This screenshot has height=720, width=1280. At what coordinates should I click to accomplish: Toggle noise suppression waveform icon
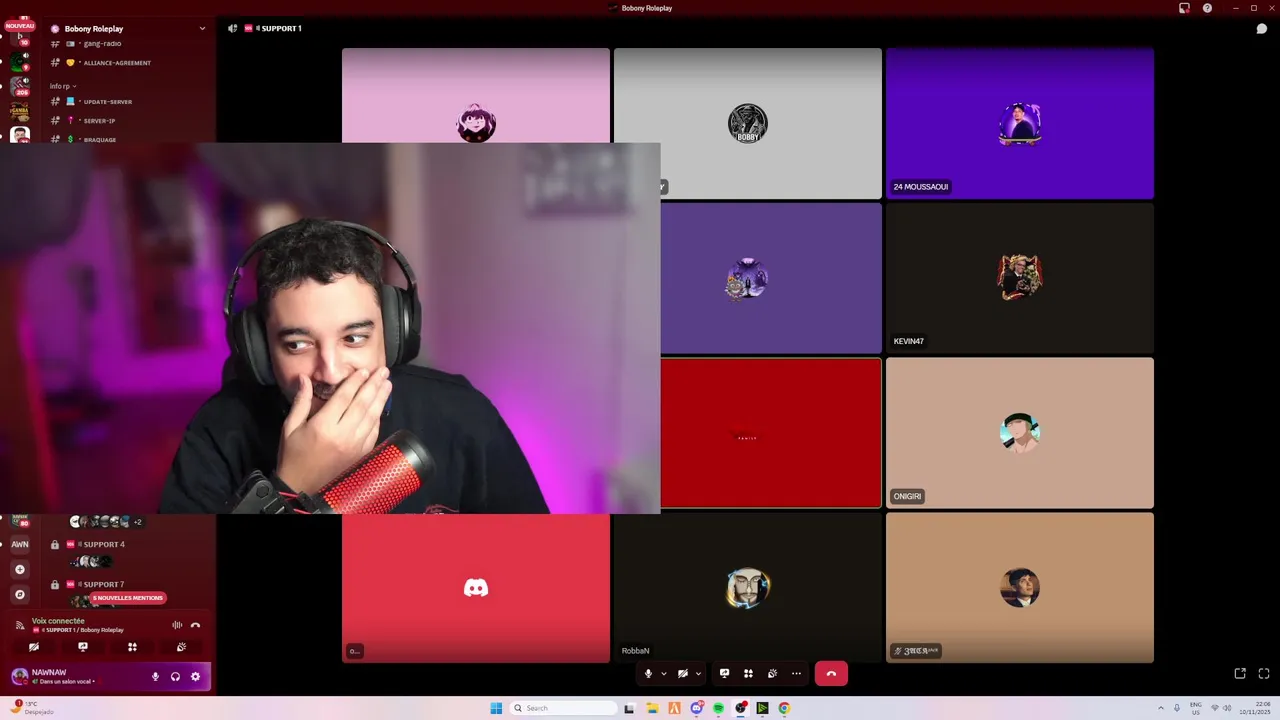pos(177,625)
